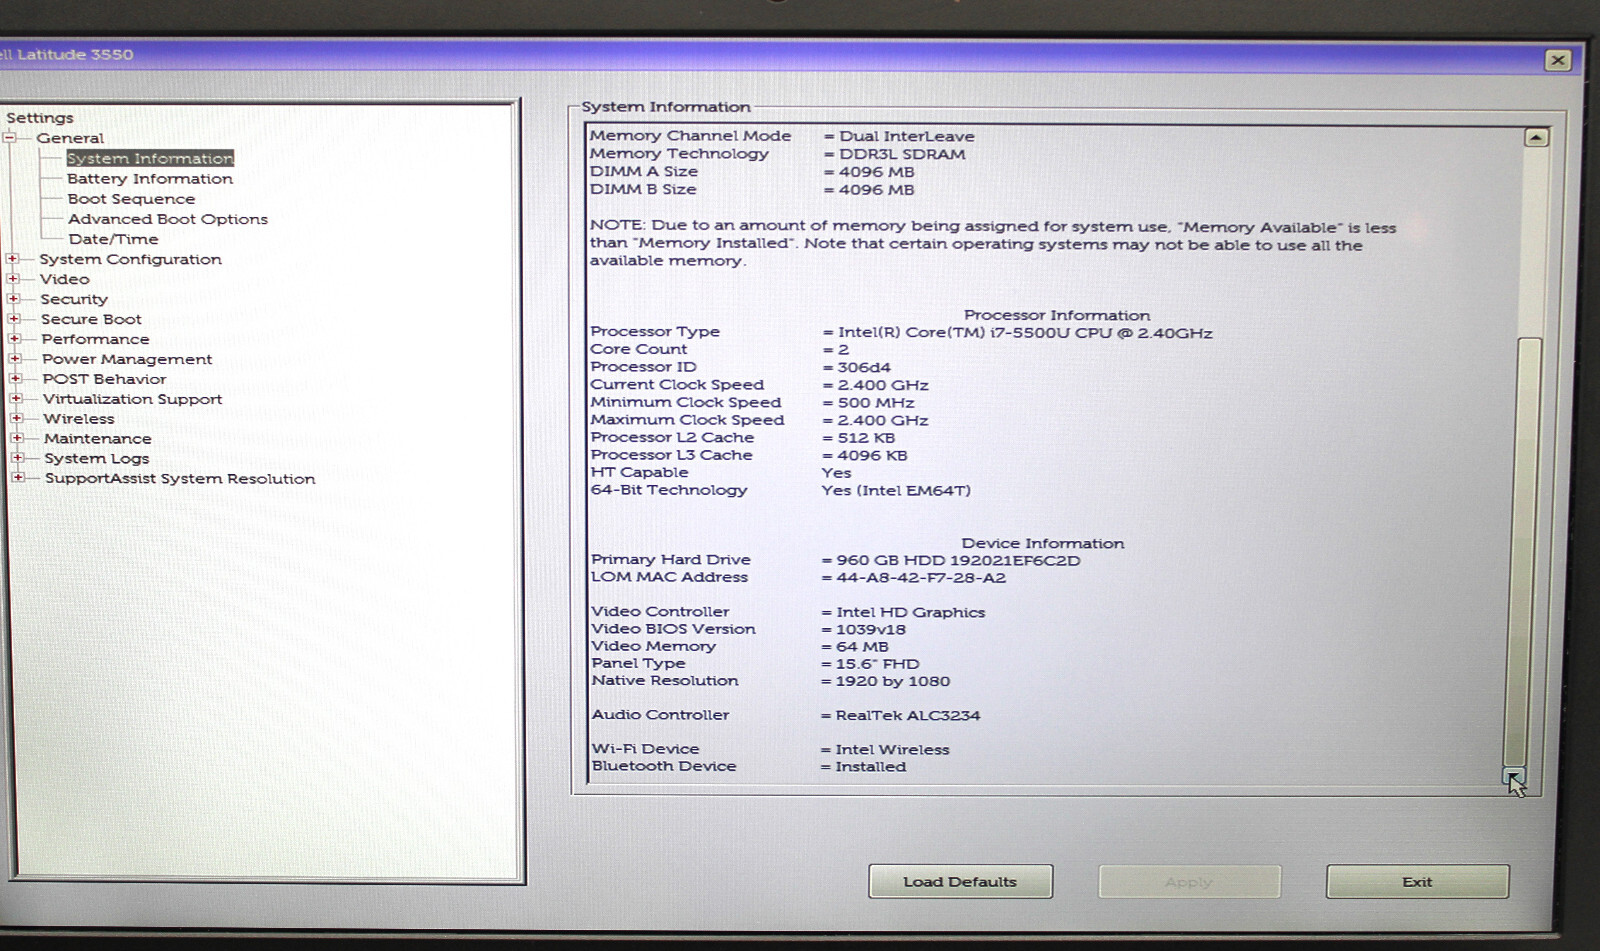Expand the Security node
The image size is (1600, 951).
[x=13, y=298]
